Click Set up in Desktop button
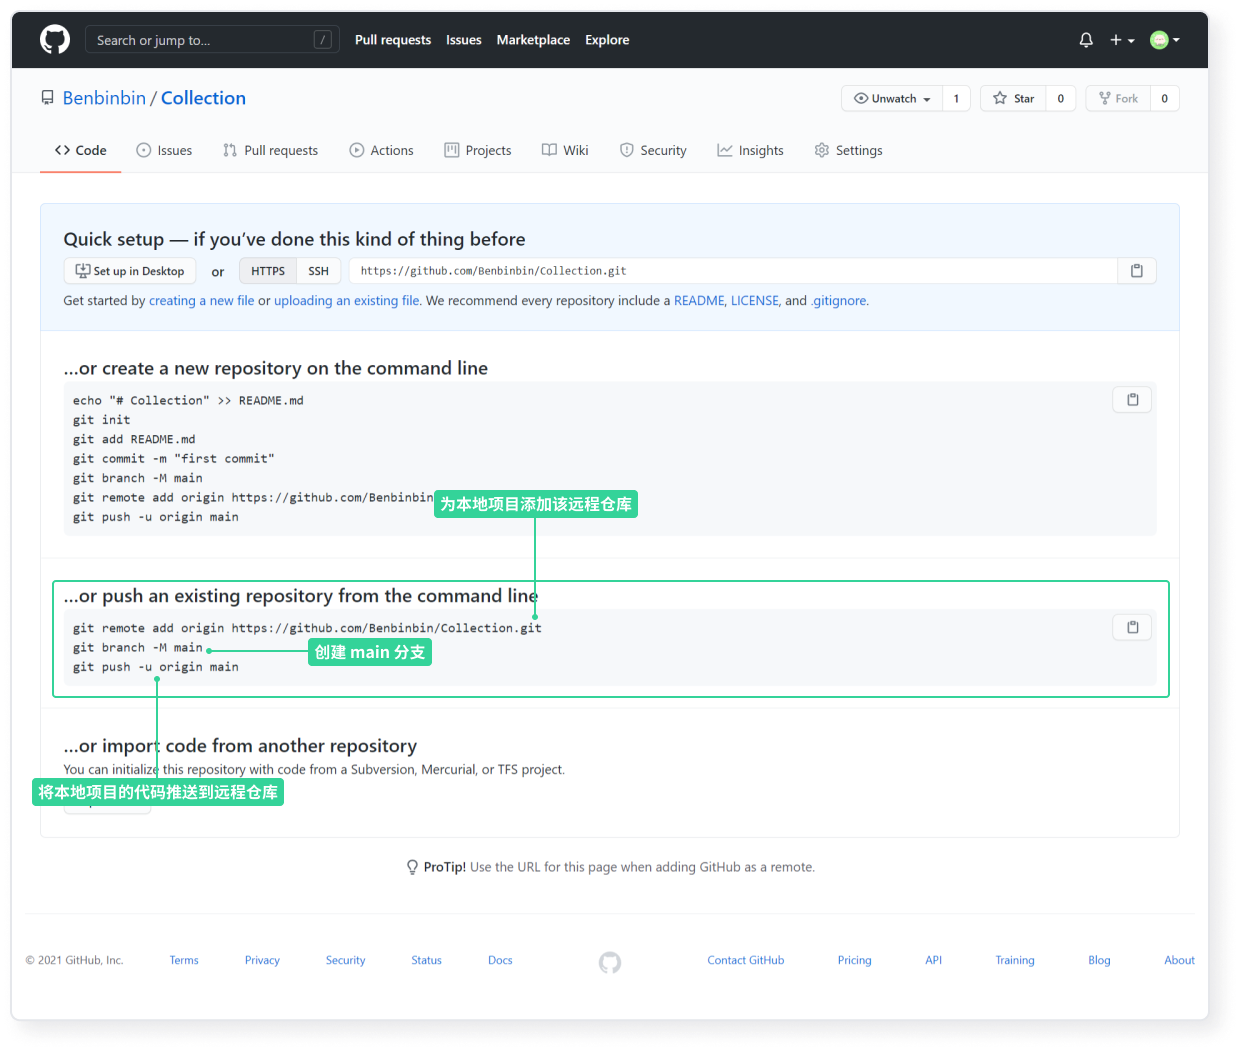This screenshot has height=1052, width=1240. 130,271
